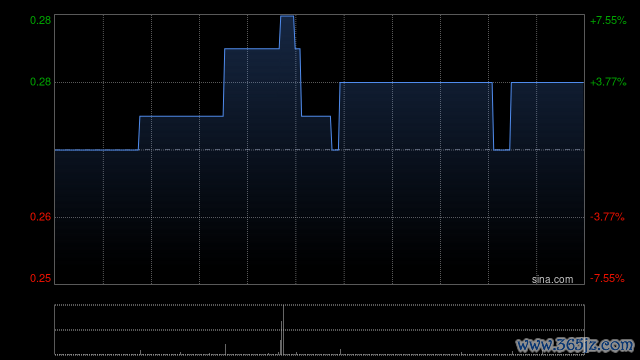Image resolution: width=640 pixels, height=360 pixels.
Task: Click the 0.25 price axis label
Action: [40, 278]
